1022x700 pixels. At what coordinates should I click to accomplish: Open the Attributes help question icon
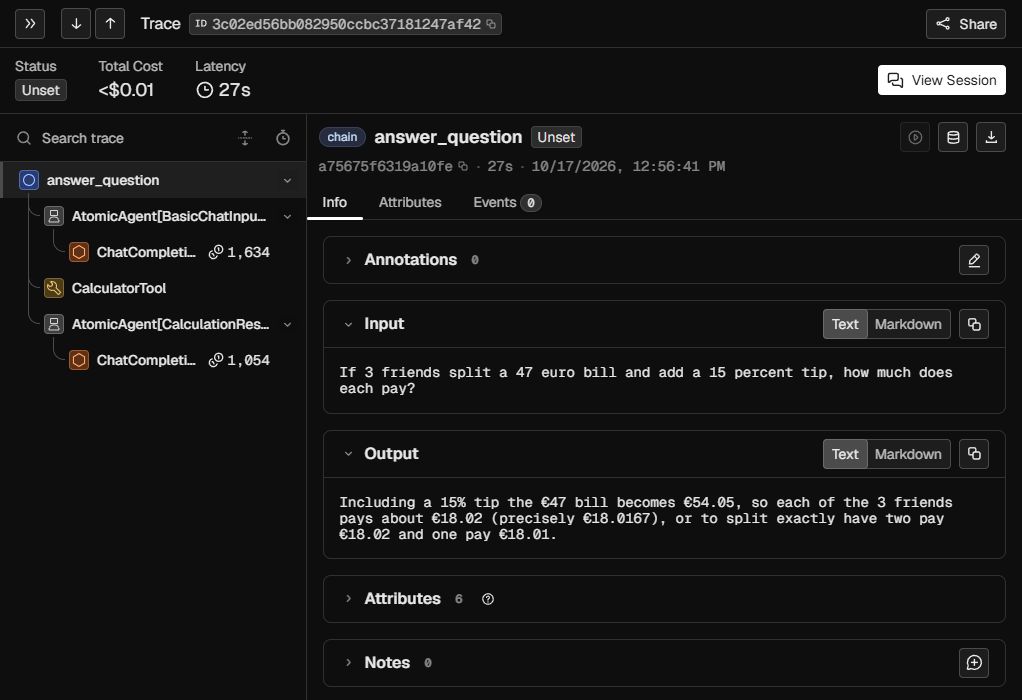488,599
